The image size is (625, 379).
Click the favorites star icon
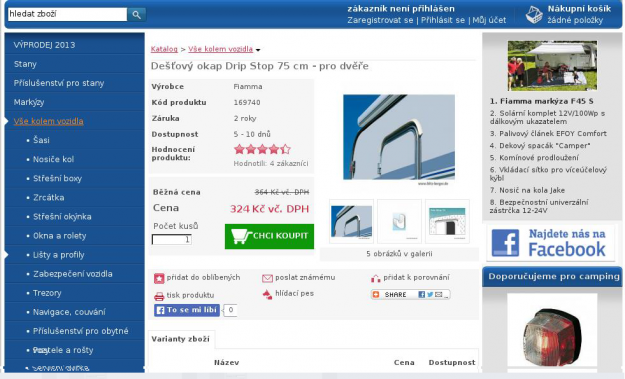(159, 278)
